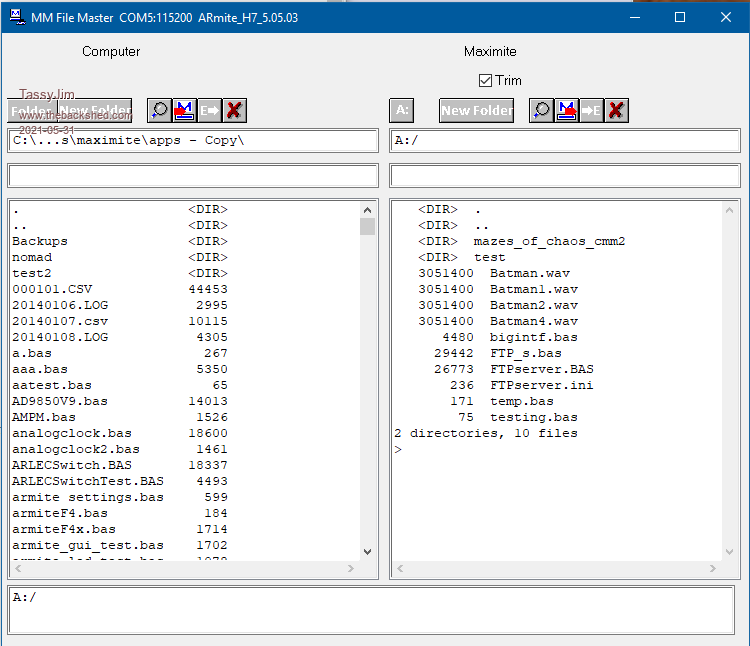750x646 pixels.
Task: Select FTPserver.BAS in the Maximite list
Action: [x=541, y=369]
